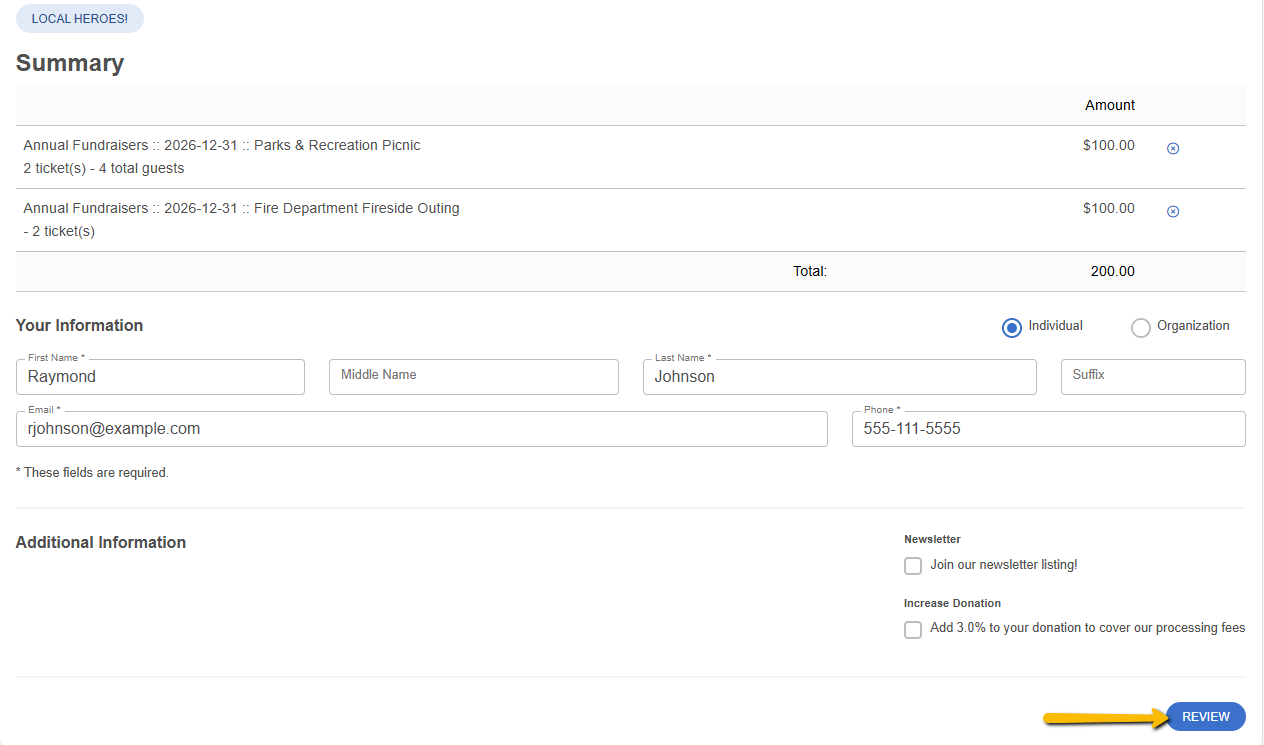Image resolution: width=1264 pixels, height=745 pixels.
Task: Click the $100.00 amount for Parks Picnic
Action: click(1109, 145)
